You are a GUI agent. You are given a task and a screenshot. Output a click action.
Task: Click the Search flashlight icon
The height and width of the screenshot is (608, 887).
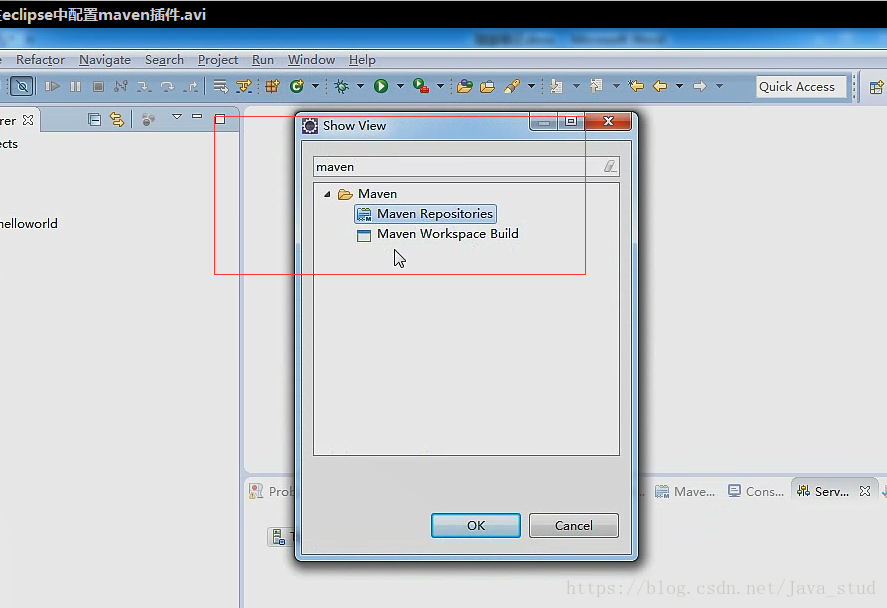point(512,87)
